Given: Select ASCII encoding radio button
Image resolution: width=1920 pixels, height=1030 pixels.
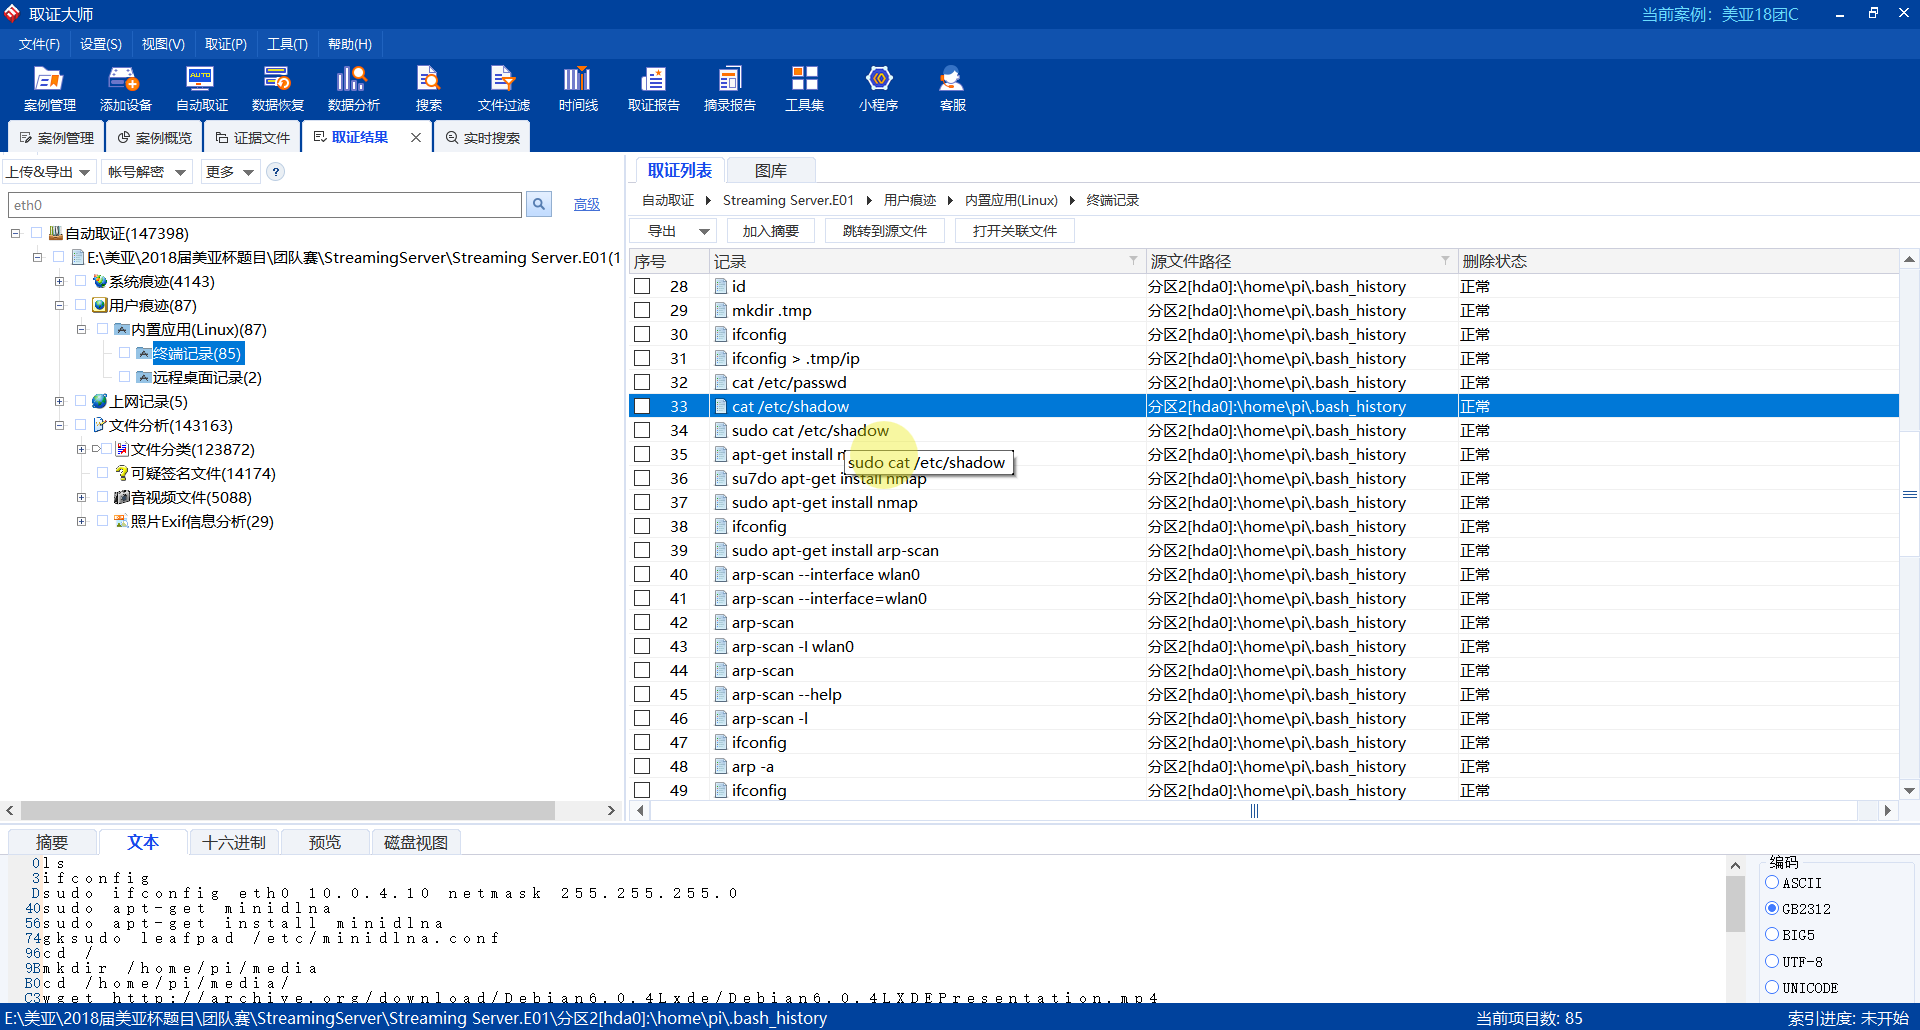Looking at the screenshot, I should 1772,883.
